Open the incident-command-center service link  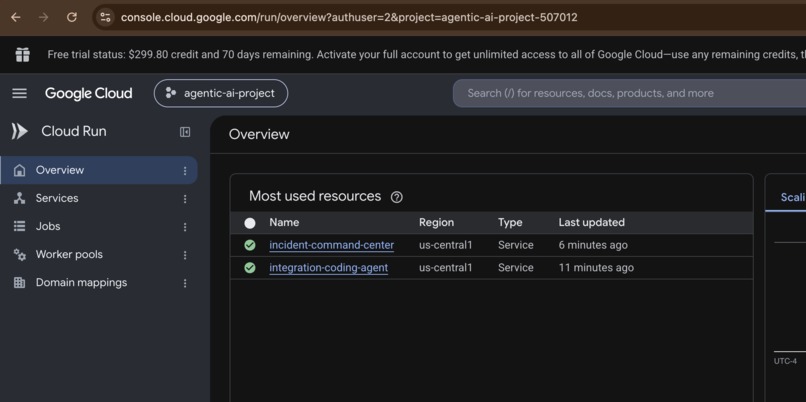point(332,245)
